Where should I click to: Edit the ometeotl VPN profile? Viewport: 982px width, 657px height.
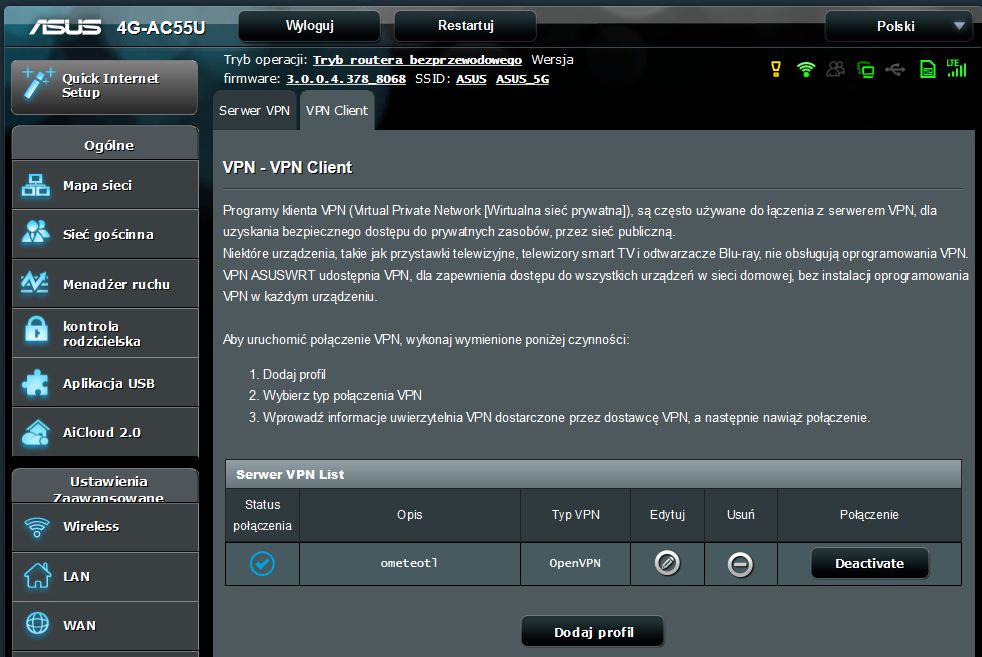(667, 563)
